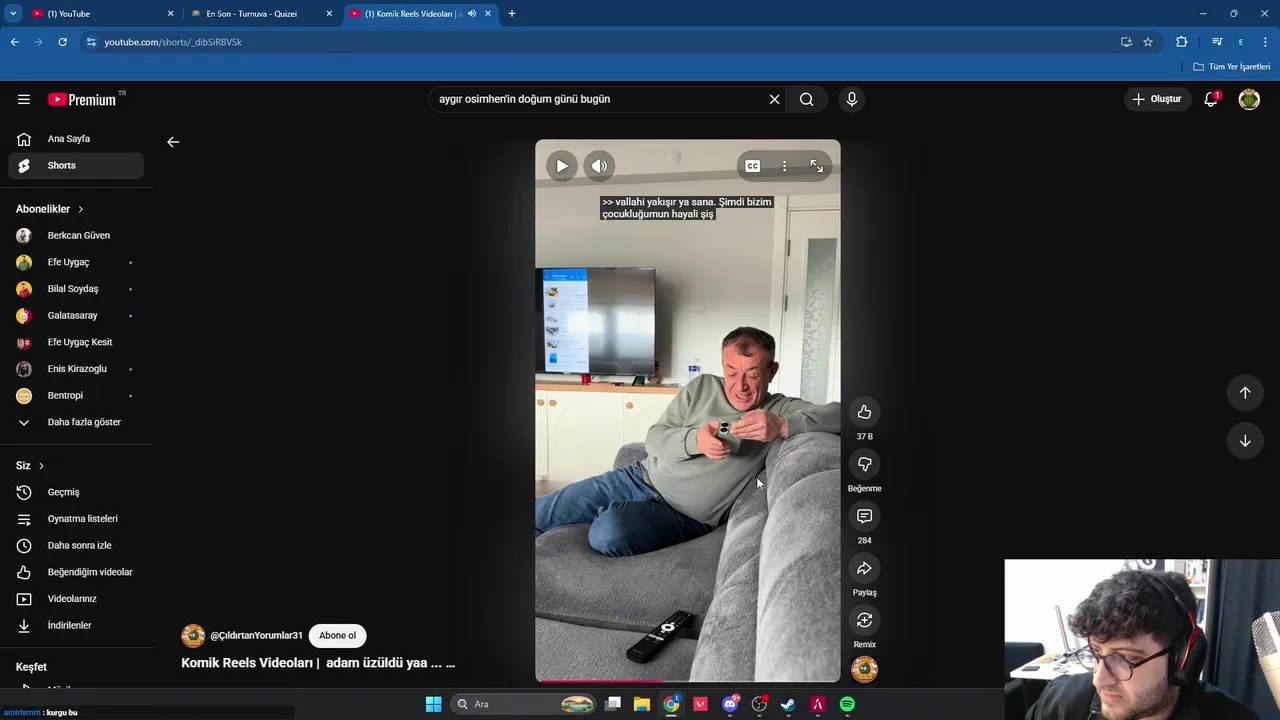Expand the short to fullscreen
Image resolution: width=1280 pixels, height=720 pixels.
(816, 166)
